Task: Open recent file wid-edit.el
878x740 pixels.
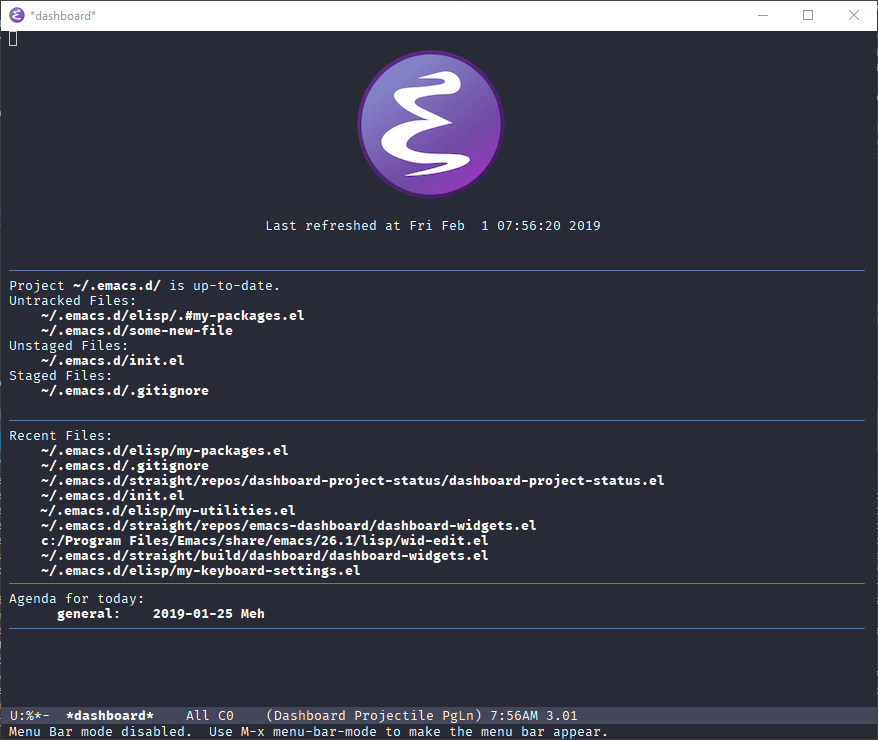Action: pos(264,541)
